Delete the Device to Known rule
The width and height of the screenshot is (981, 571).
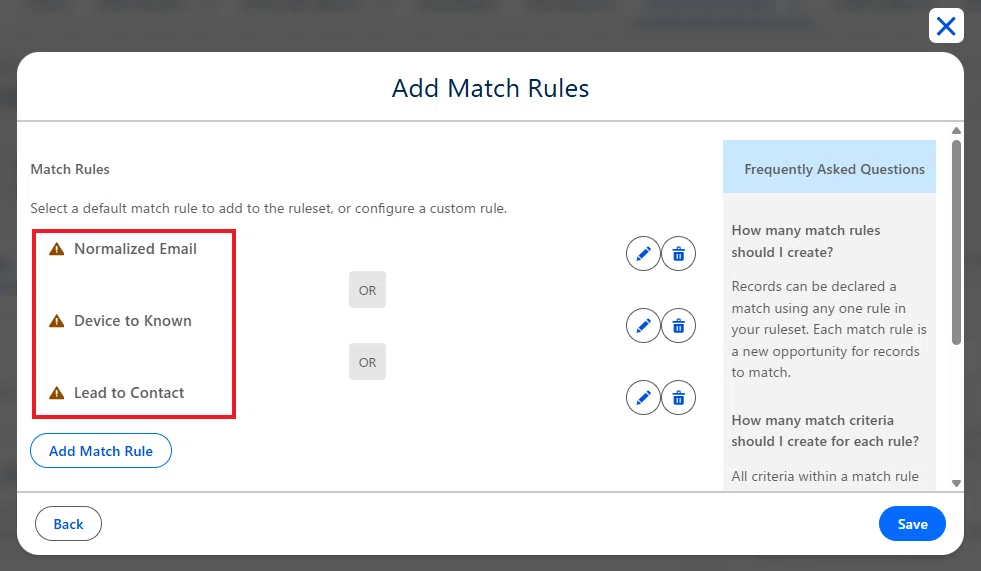click(x=678, y=326)
